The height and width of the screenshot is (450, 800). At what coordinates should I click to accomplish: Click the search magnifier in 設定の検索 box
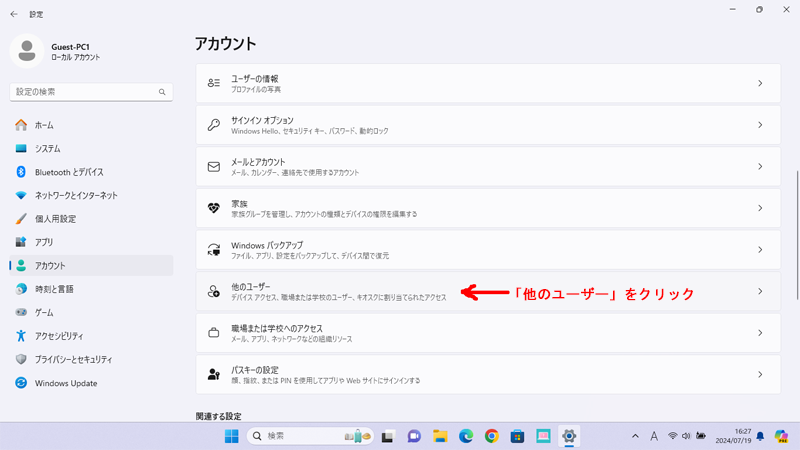[x=162, y=92]
